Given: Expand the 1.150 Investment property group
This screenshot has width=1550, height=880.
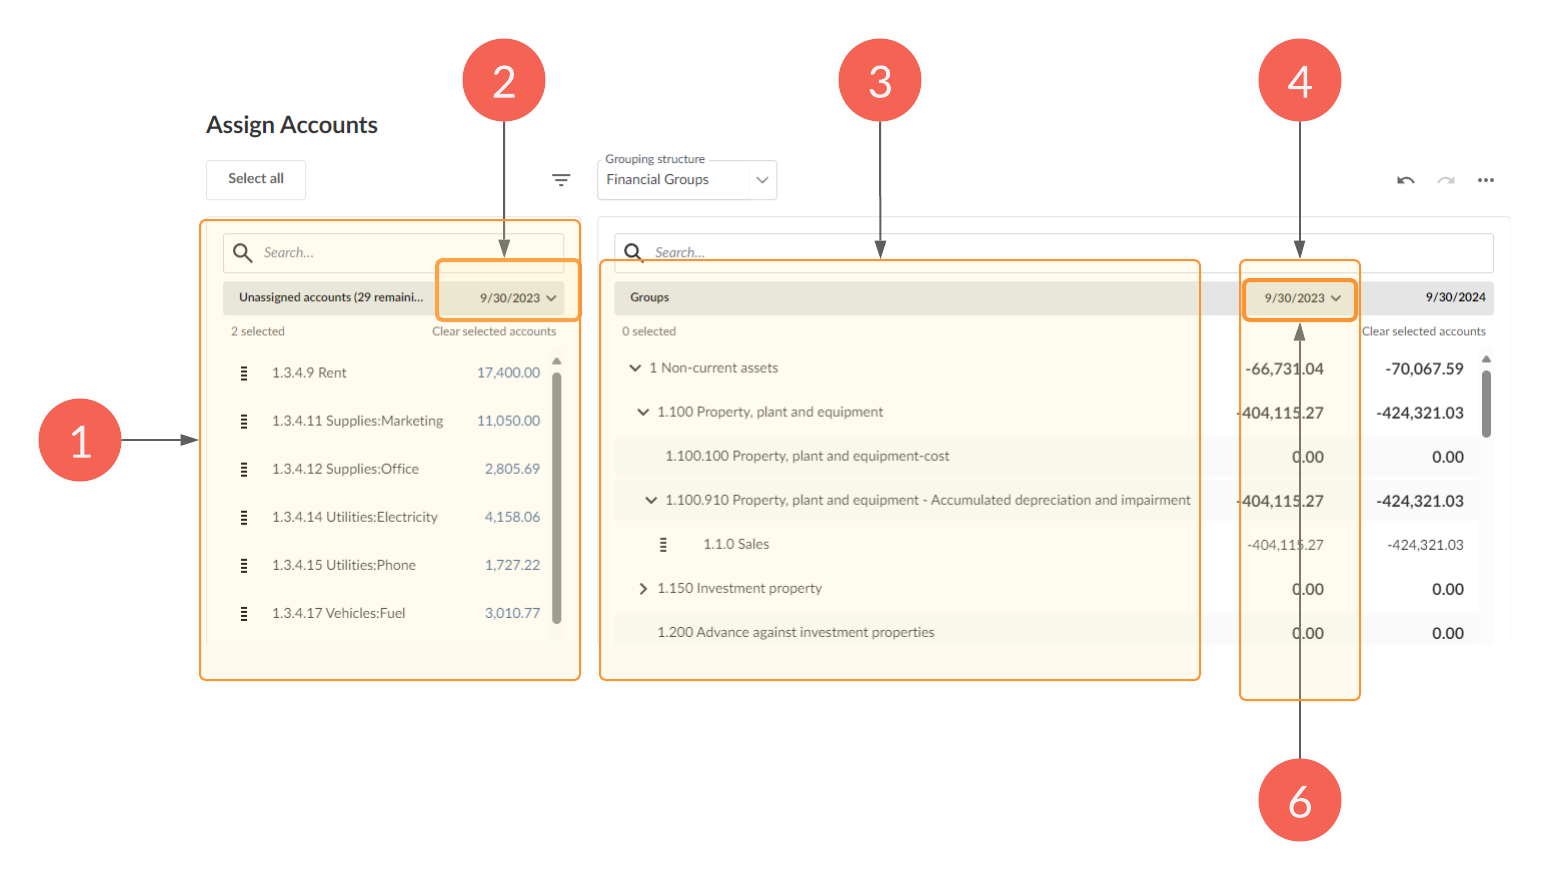Looking at the screenshot, I should pyautogui.click(x=643, y=588).
